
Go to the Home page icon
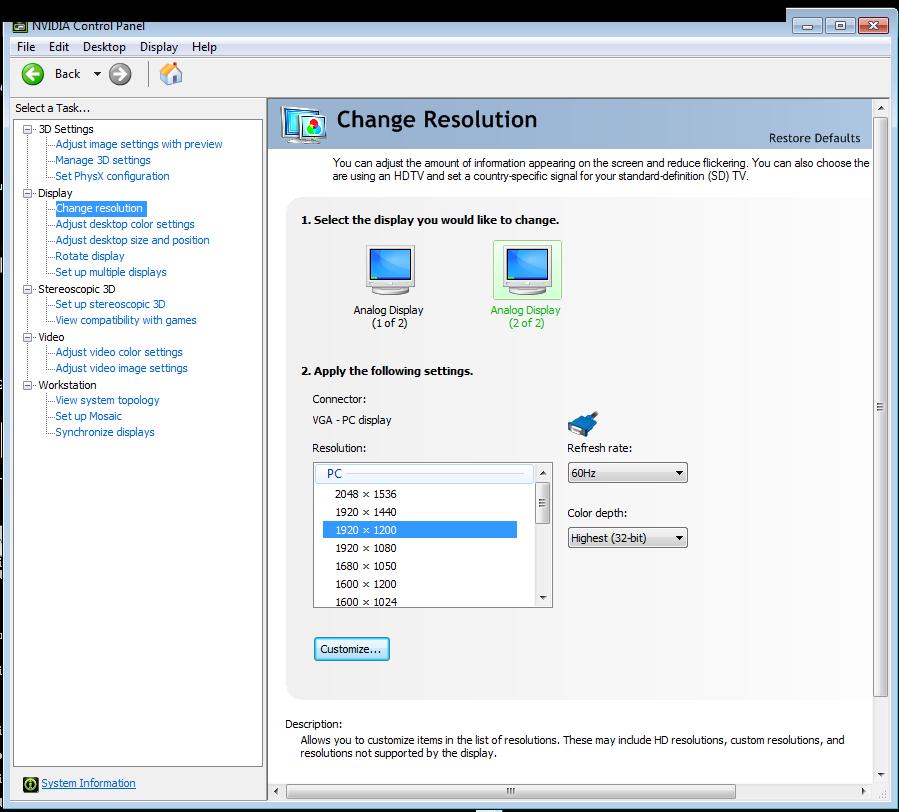171,73
